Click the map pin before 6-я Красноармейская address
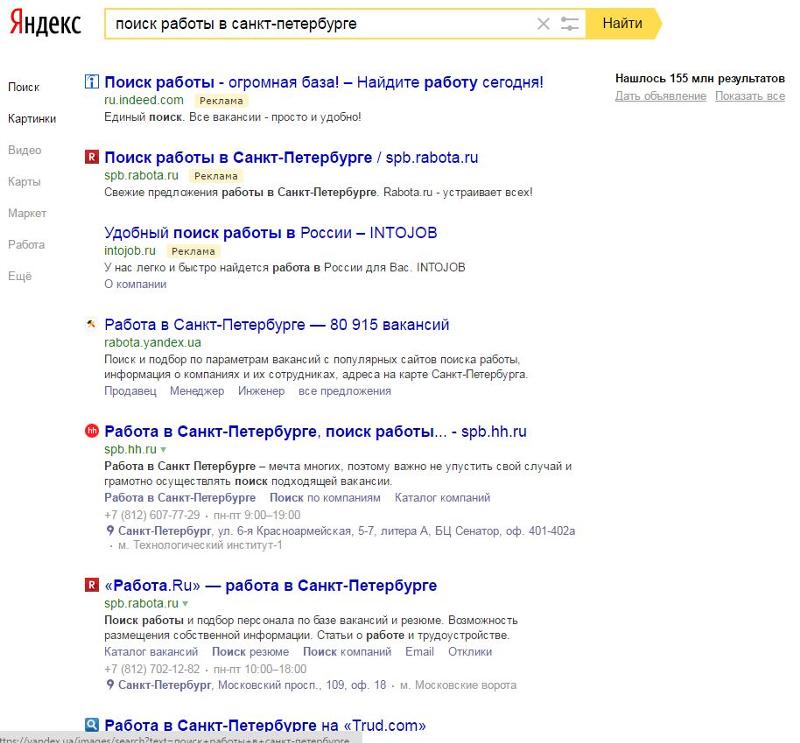The height and width of the screenshot is (743, 800). (x=110, y=531)
